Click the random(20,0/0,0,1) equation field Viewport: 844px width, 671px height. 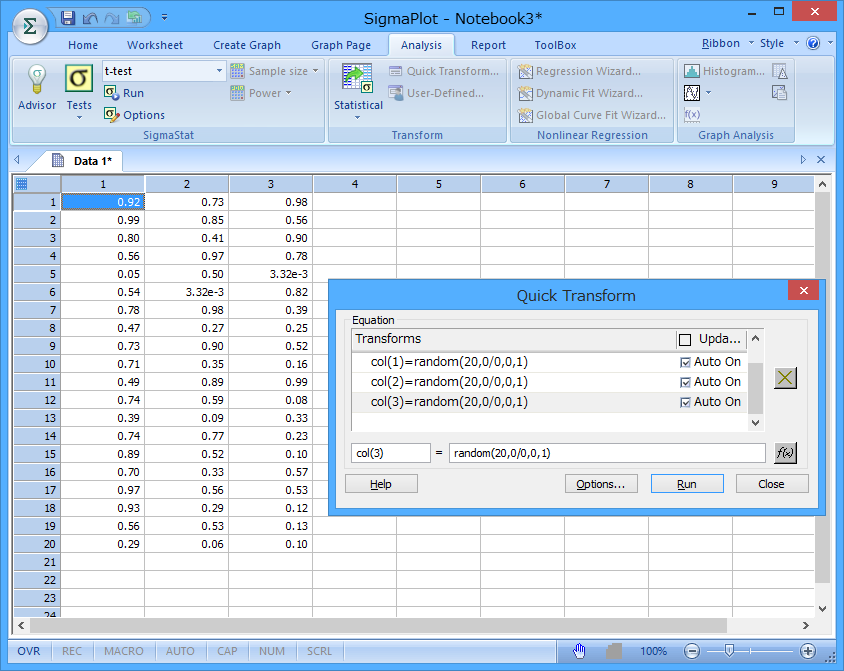(607, 453)
